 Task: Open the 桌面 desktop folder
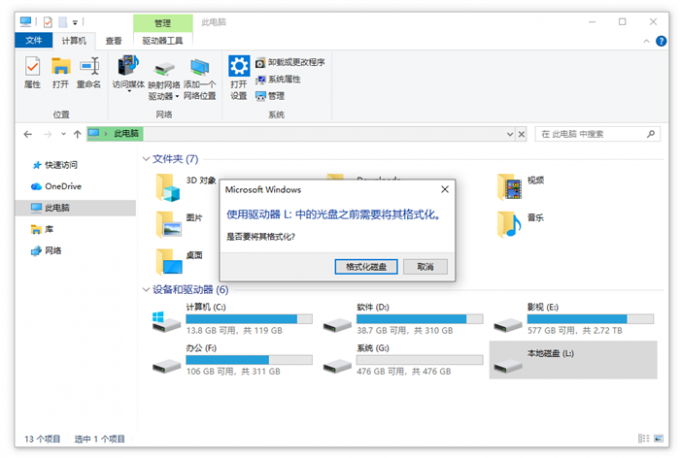[179, 261]
